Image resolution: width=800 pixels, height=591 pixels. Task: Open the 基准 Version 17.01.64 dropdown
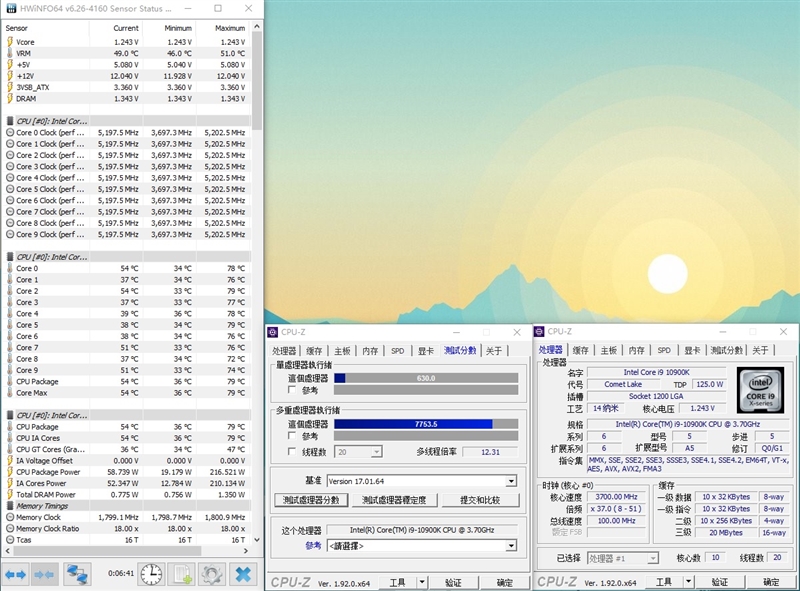(x=511, y=481)
